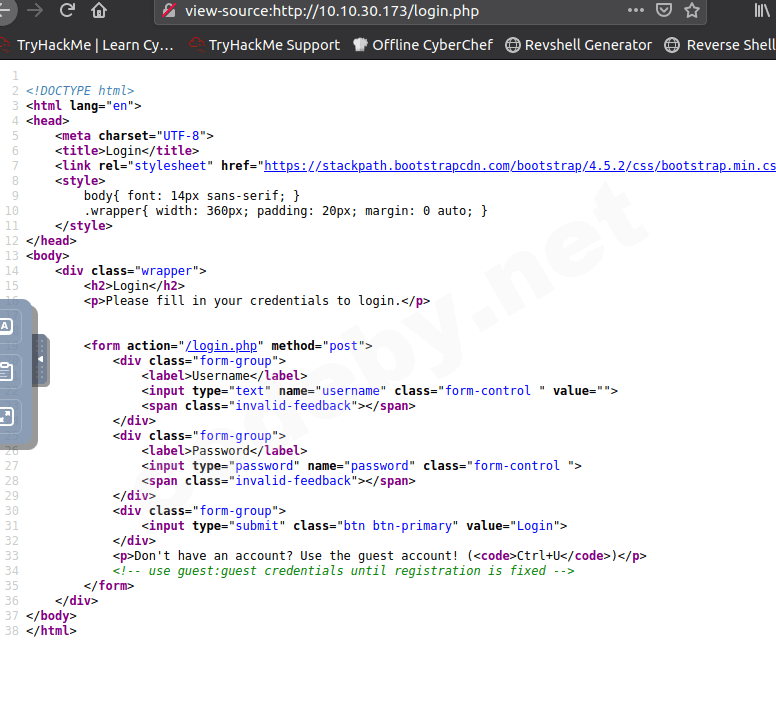Click the div class="wrapper" line
The height and width of the screenshot is (716, 776).
click(x=131, y=271)
